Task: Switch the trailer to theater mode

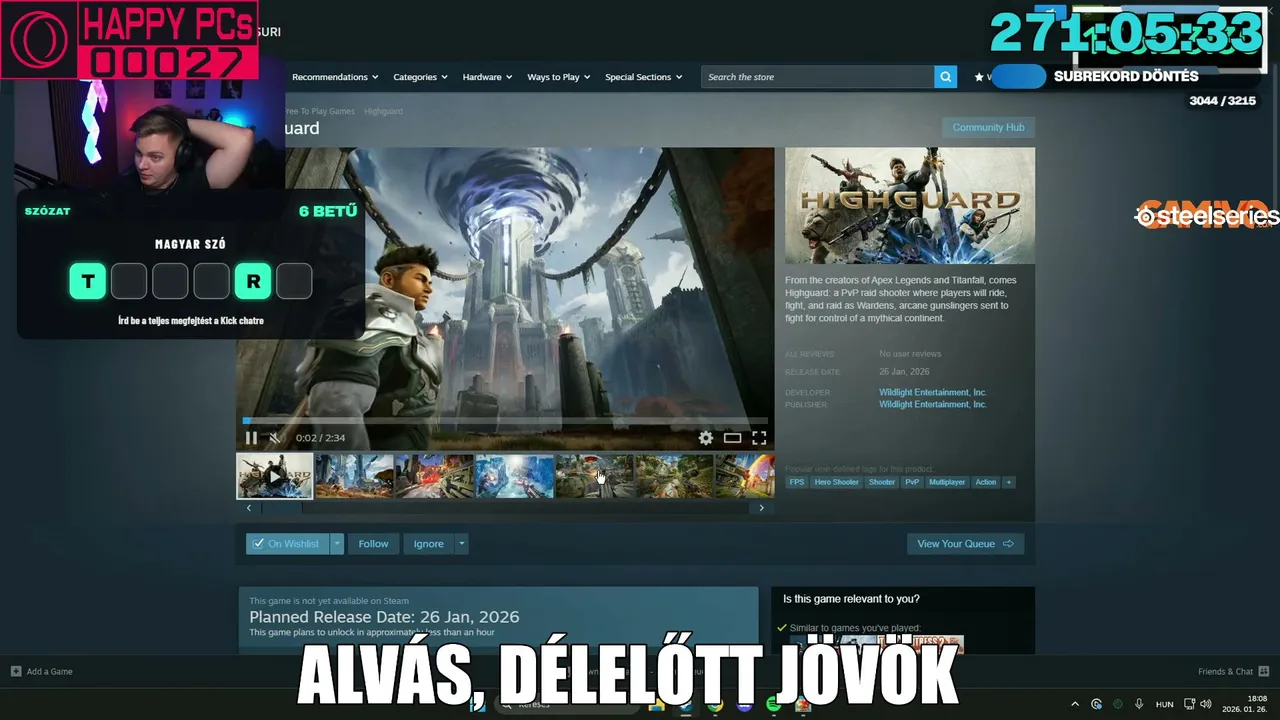Action: [x=733, y=438]
